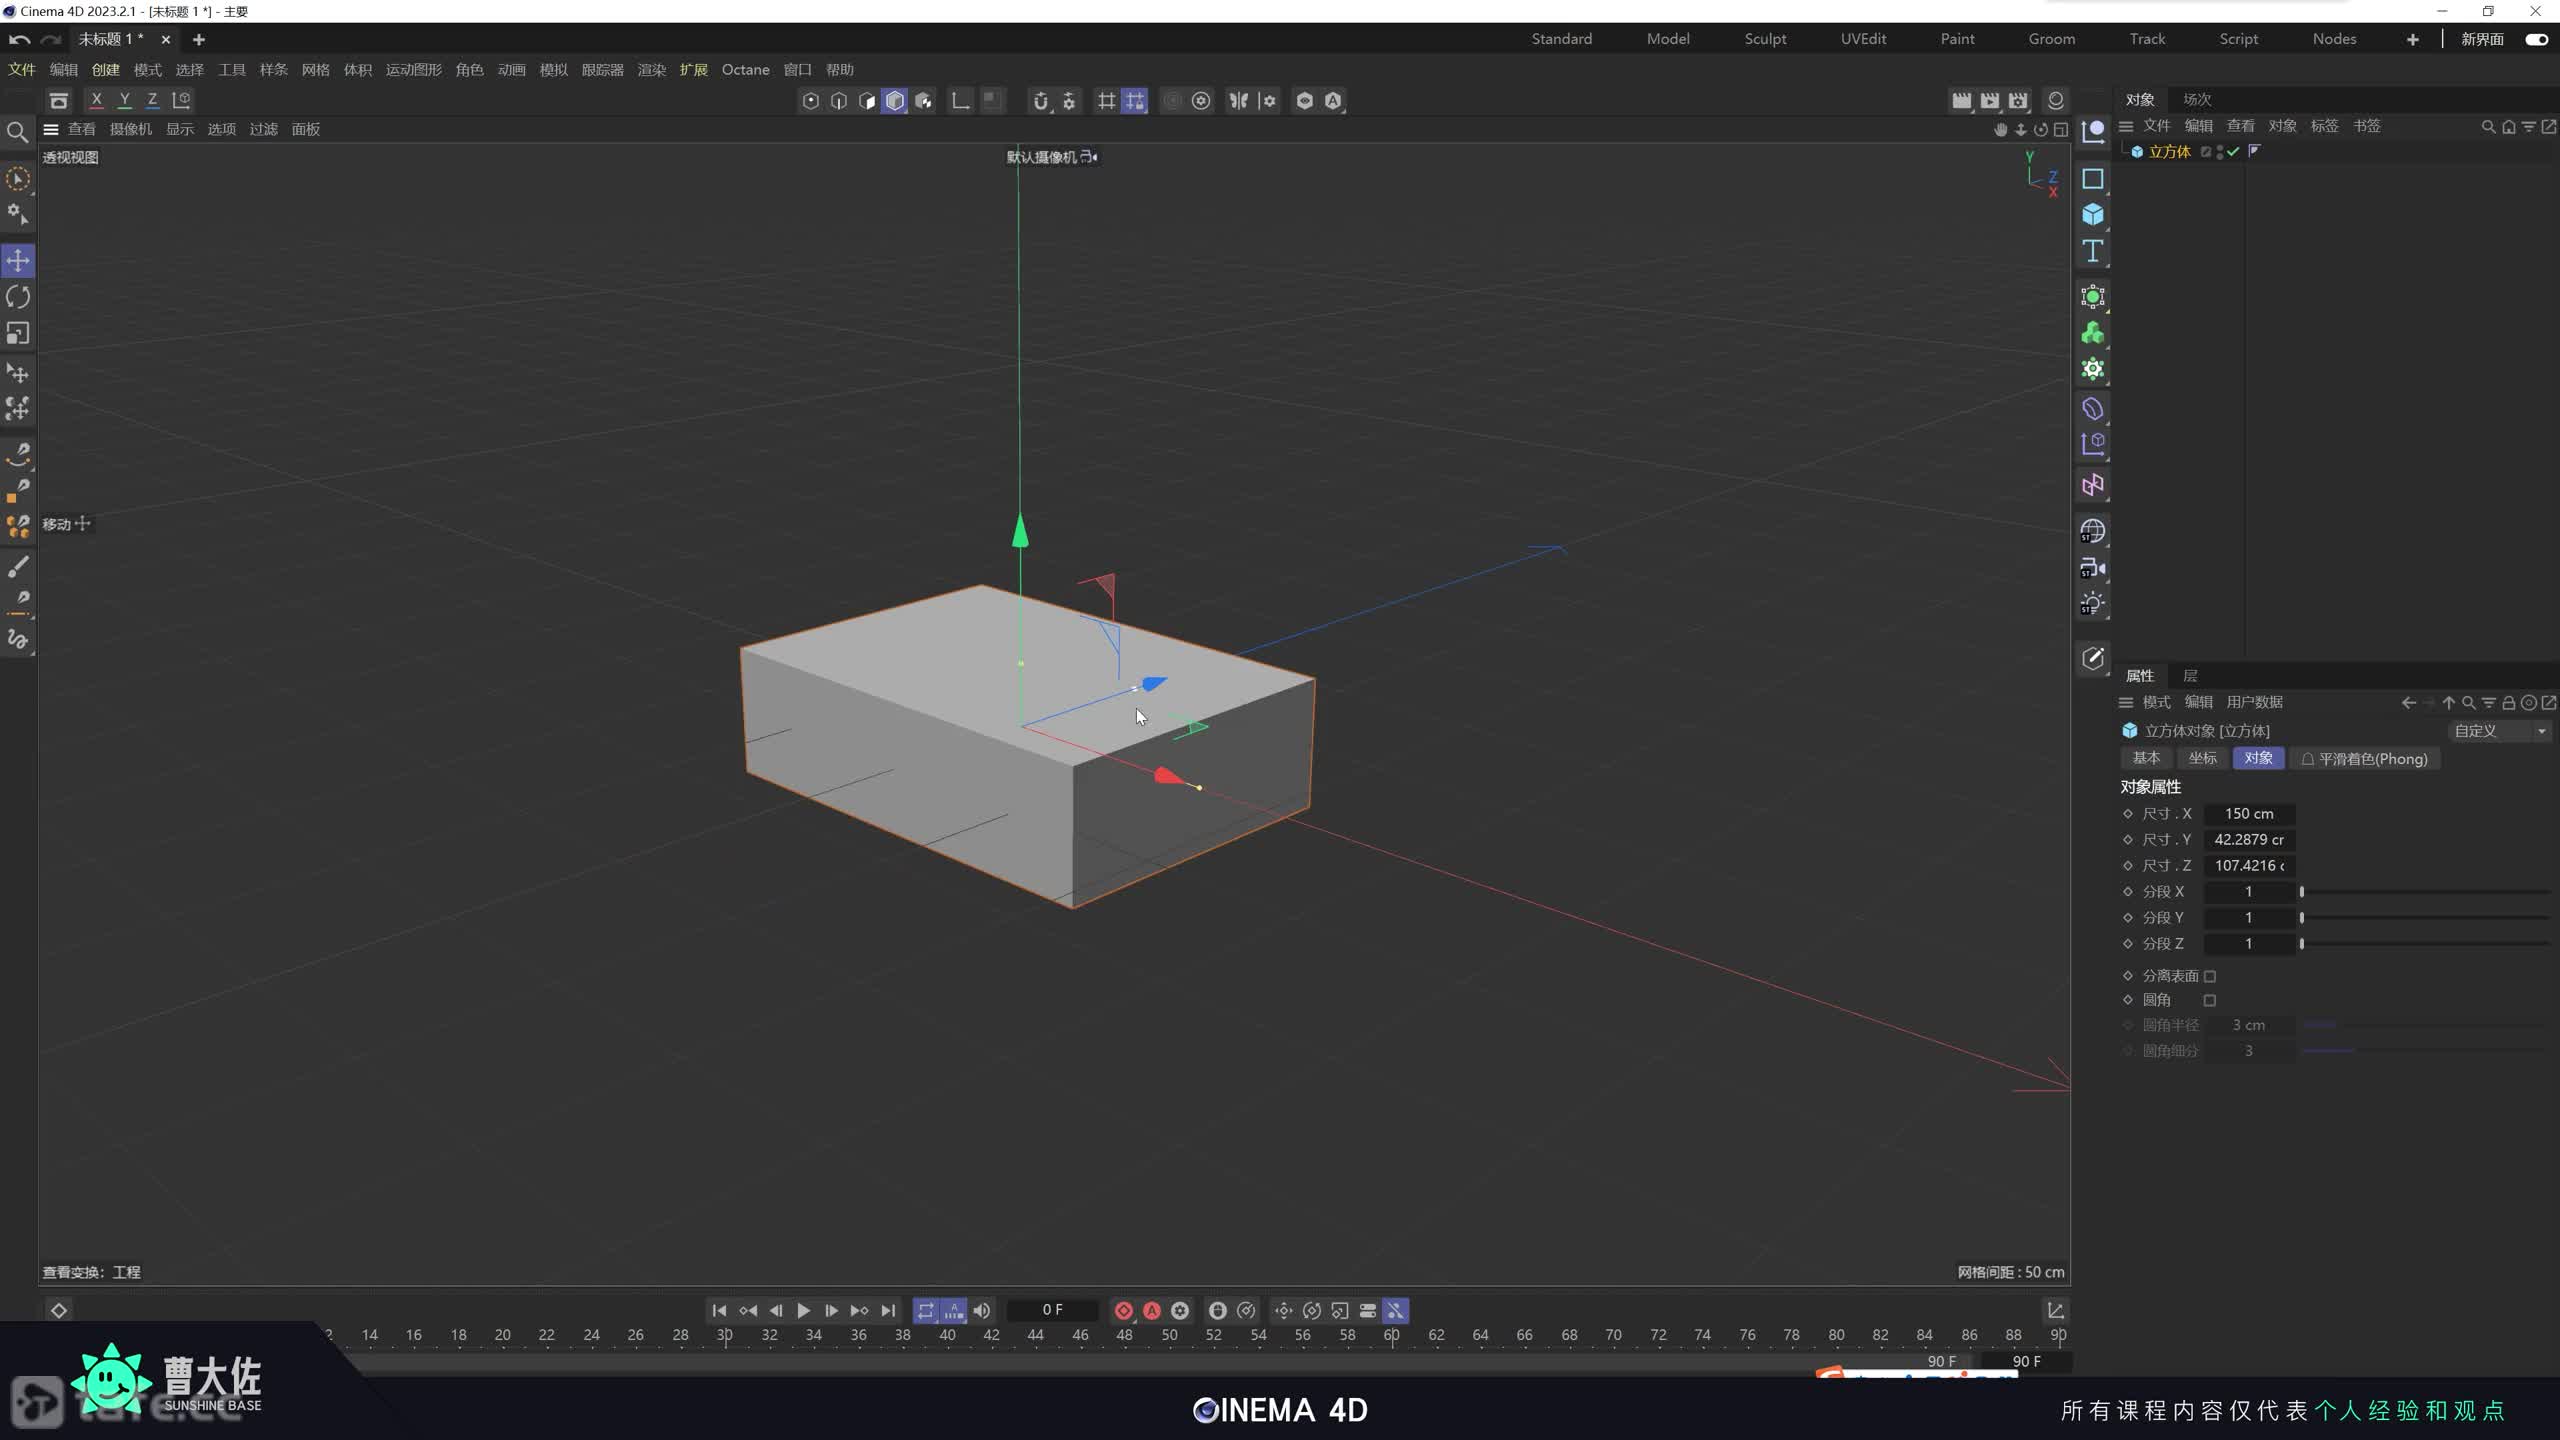Click the 分段 X slider
This screenshot has width=2560, height=1440.
2424,891
